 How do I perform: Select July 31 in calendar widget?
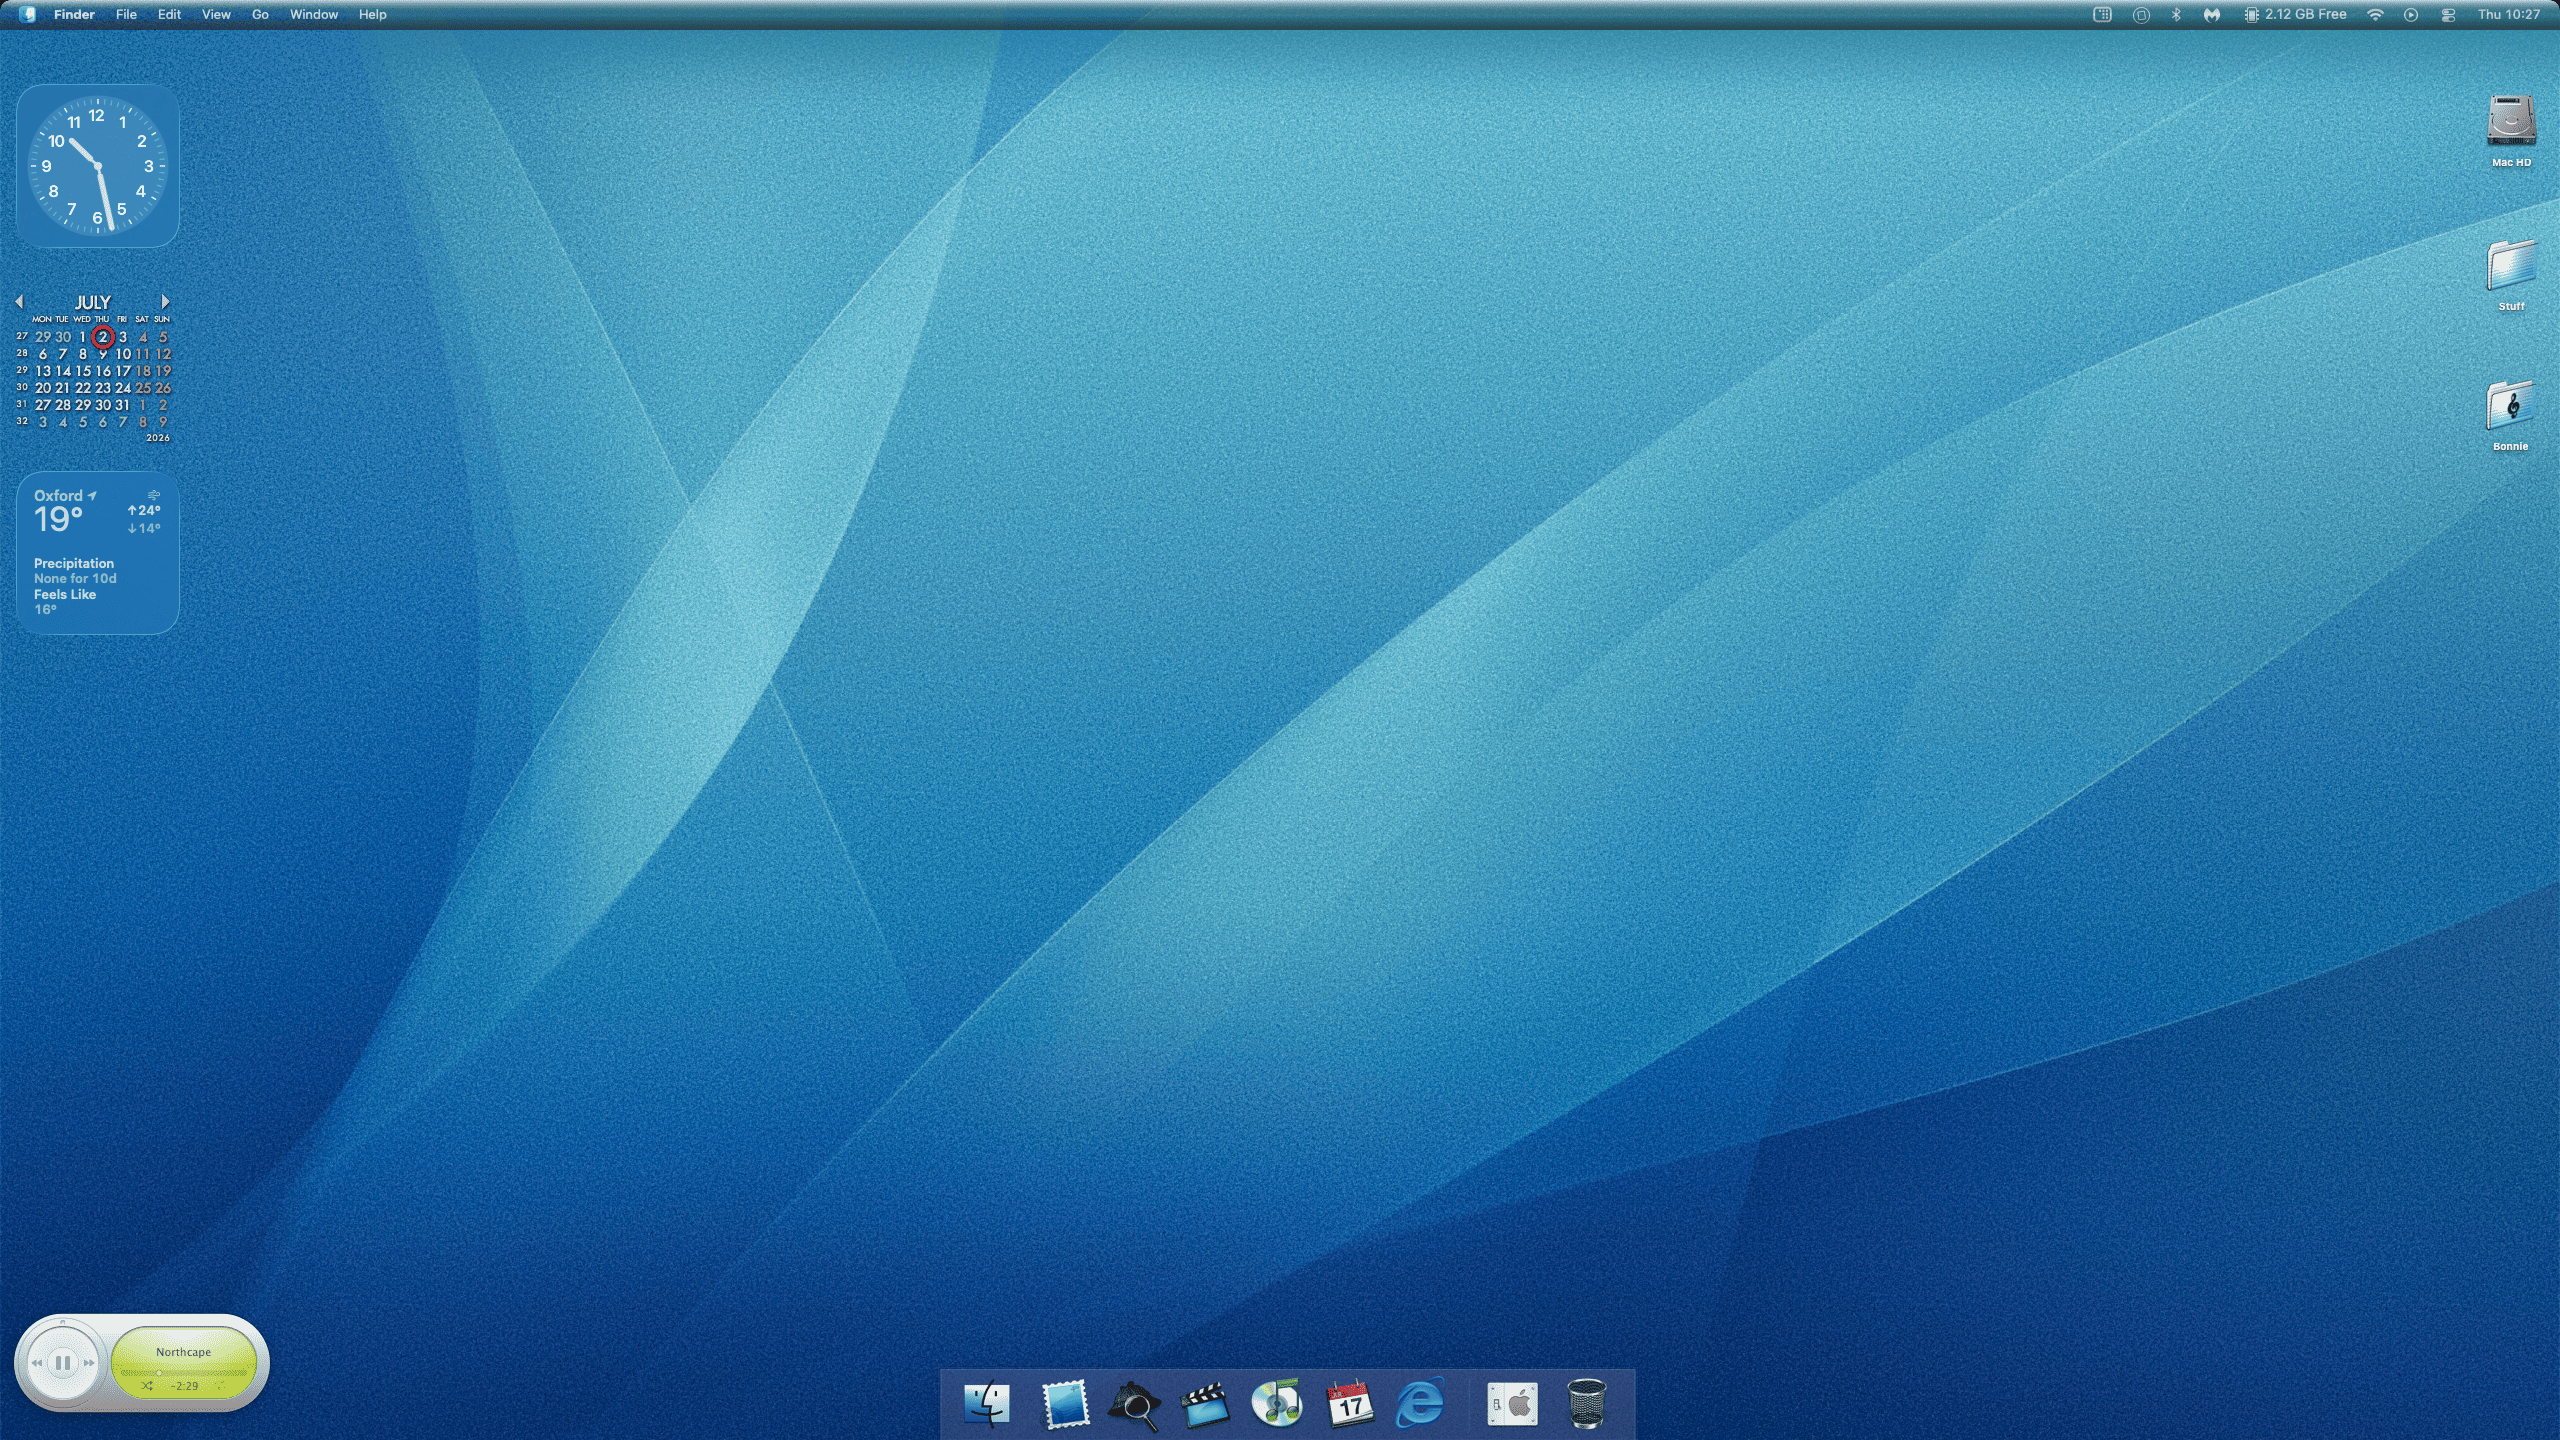point(122,405)
